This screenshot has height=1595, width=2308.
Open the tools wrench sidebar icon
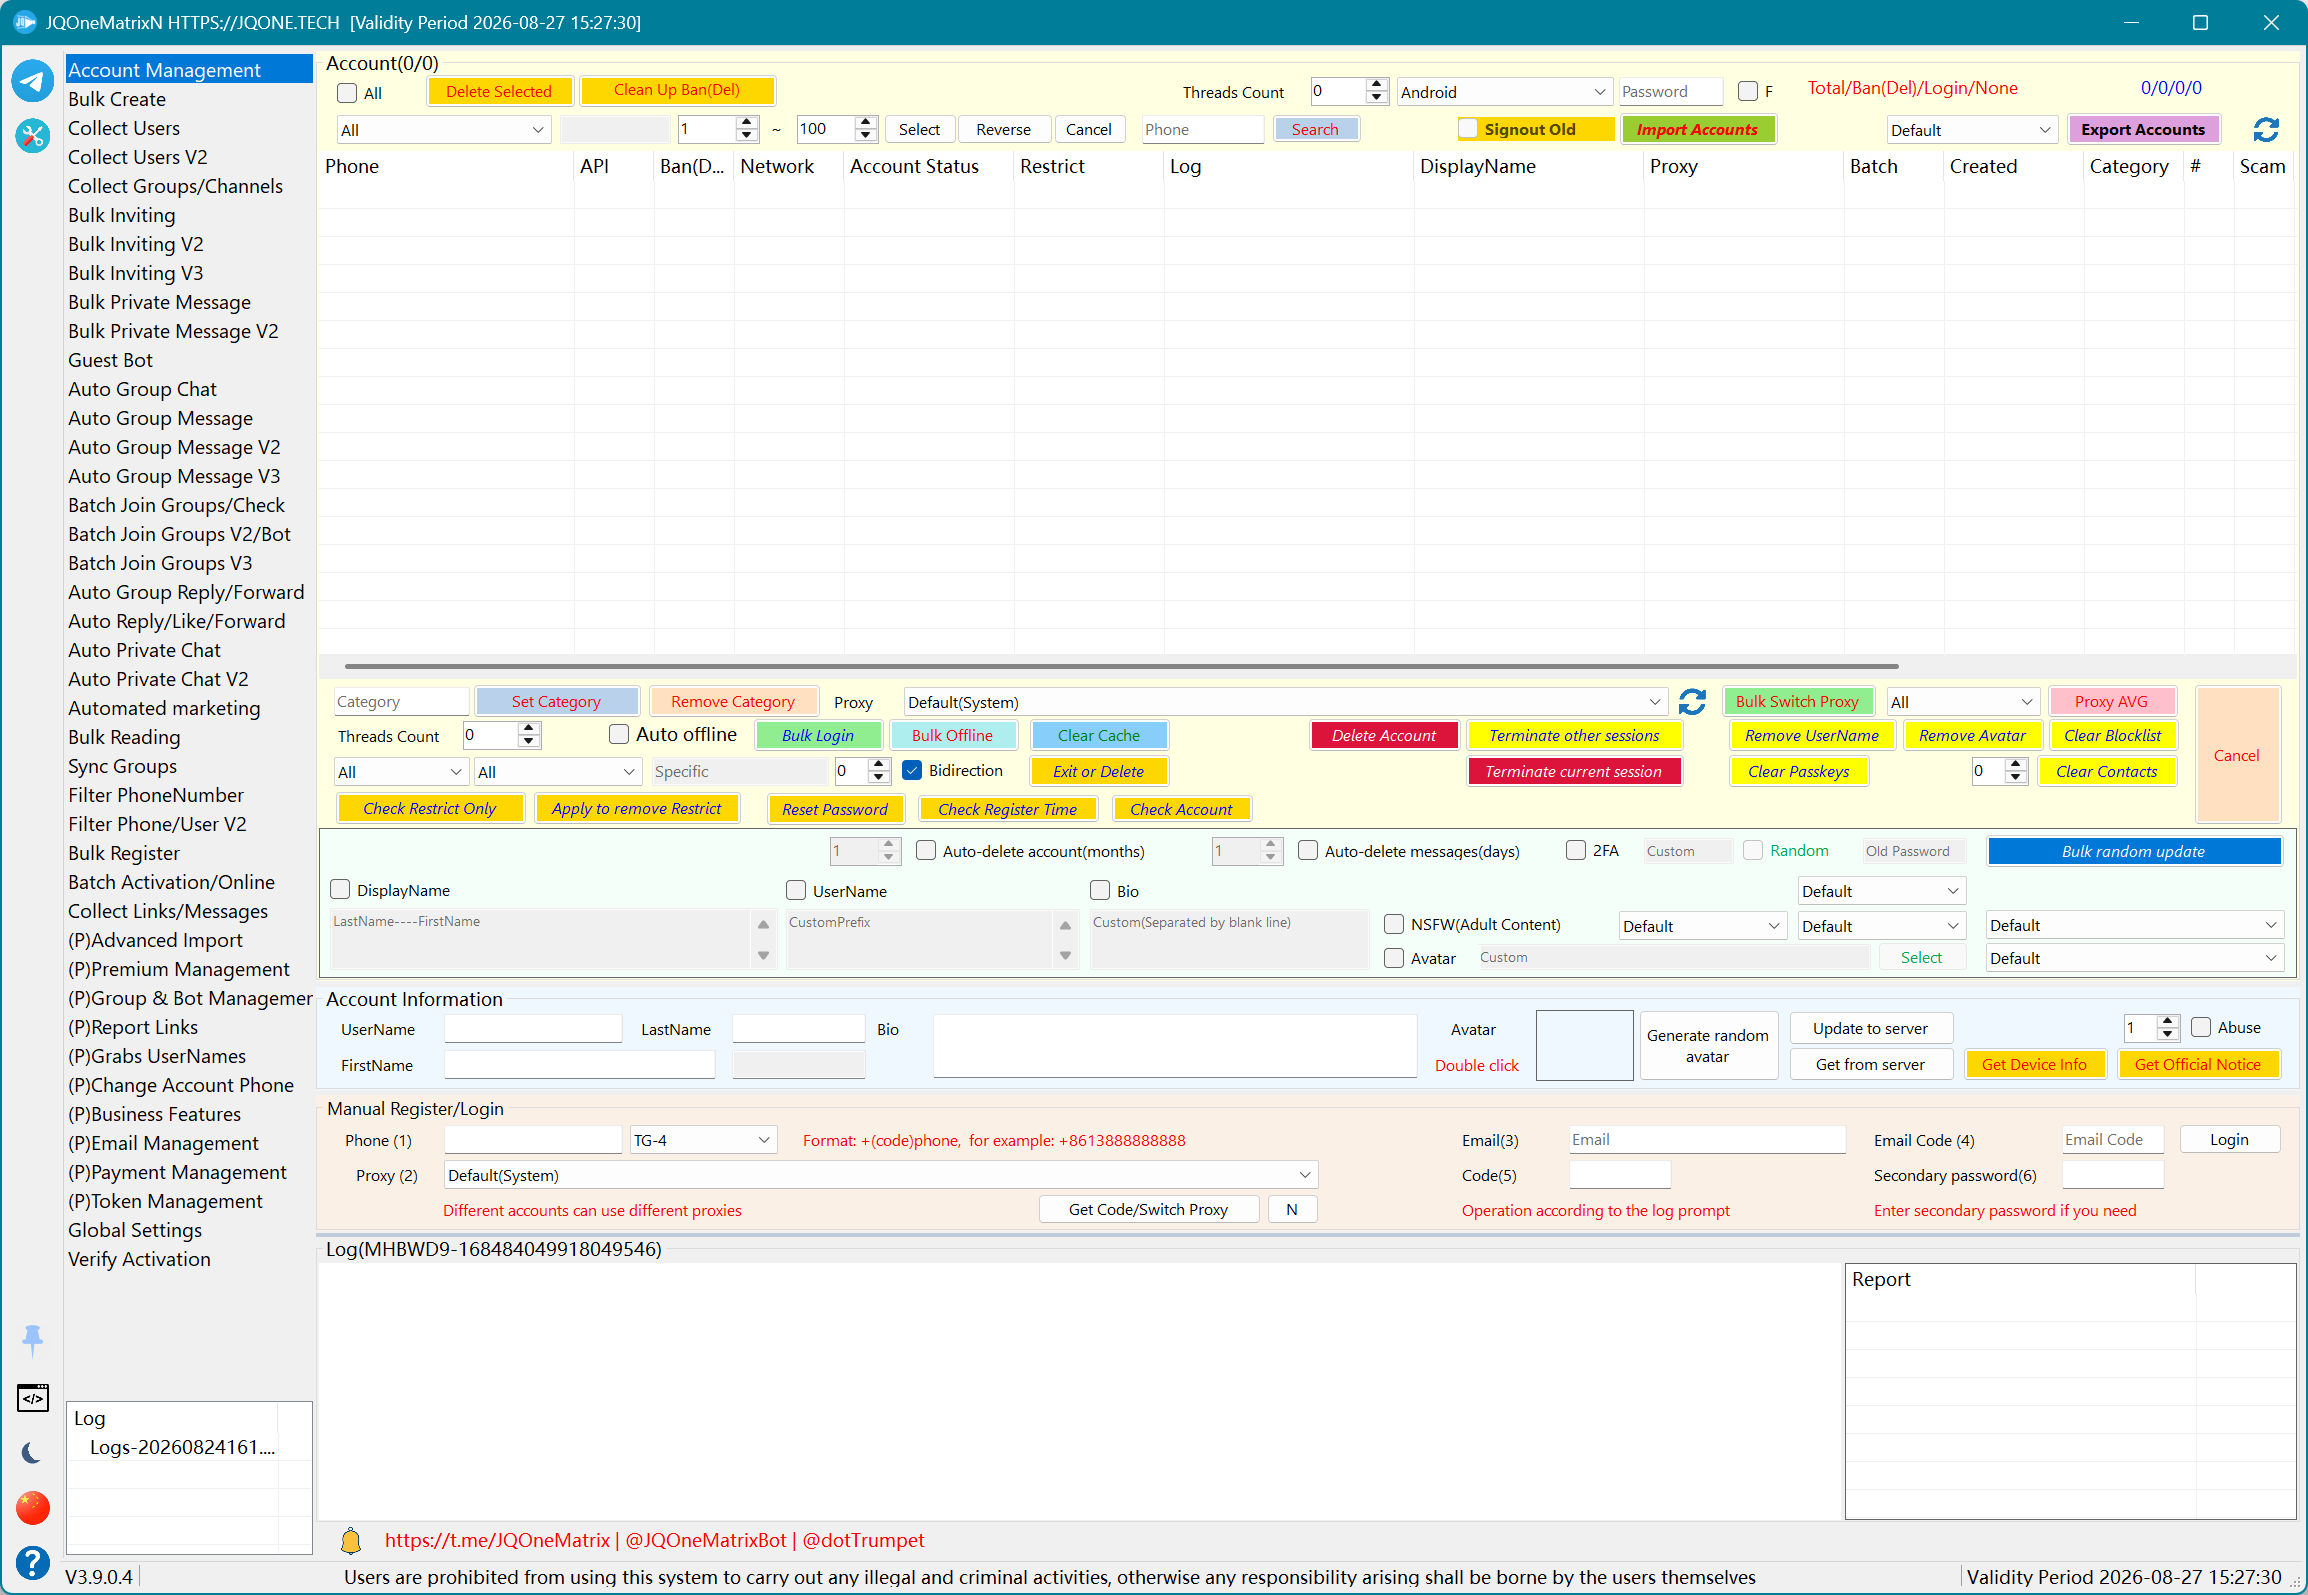[x=32, y=135]
